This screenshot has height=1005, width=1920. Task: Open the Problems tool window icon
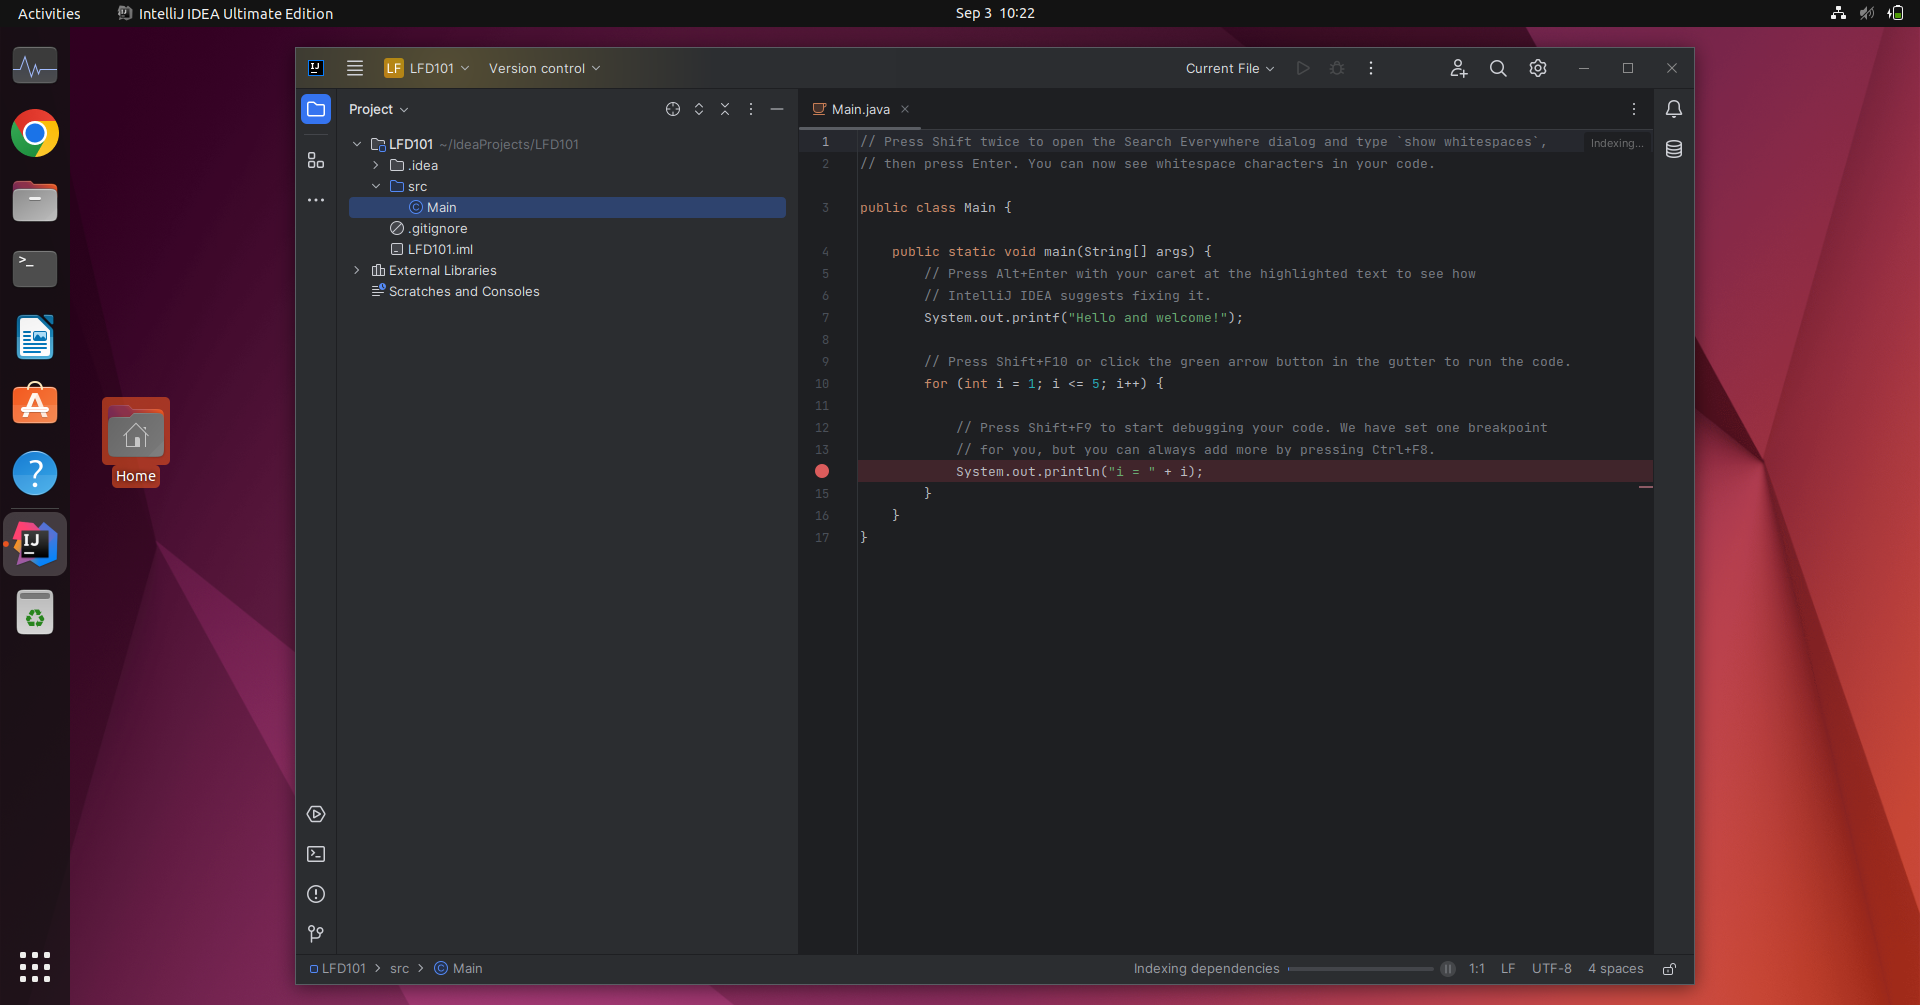tap(316, 894)
